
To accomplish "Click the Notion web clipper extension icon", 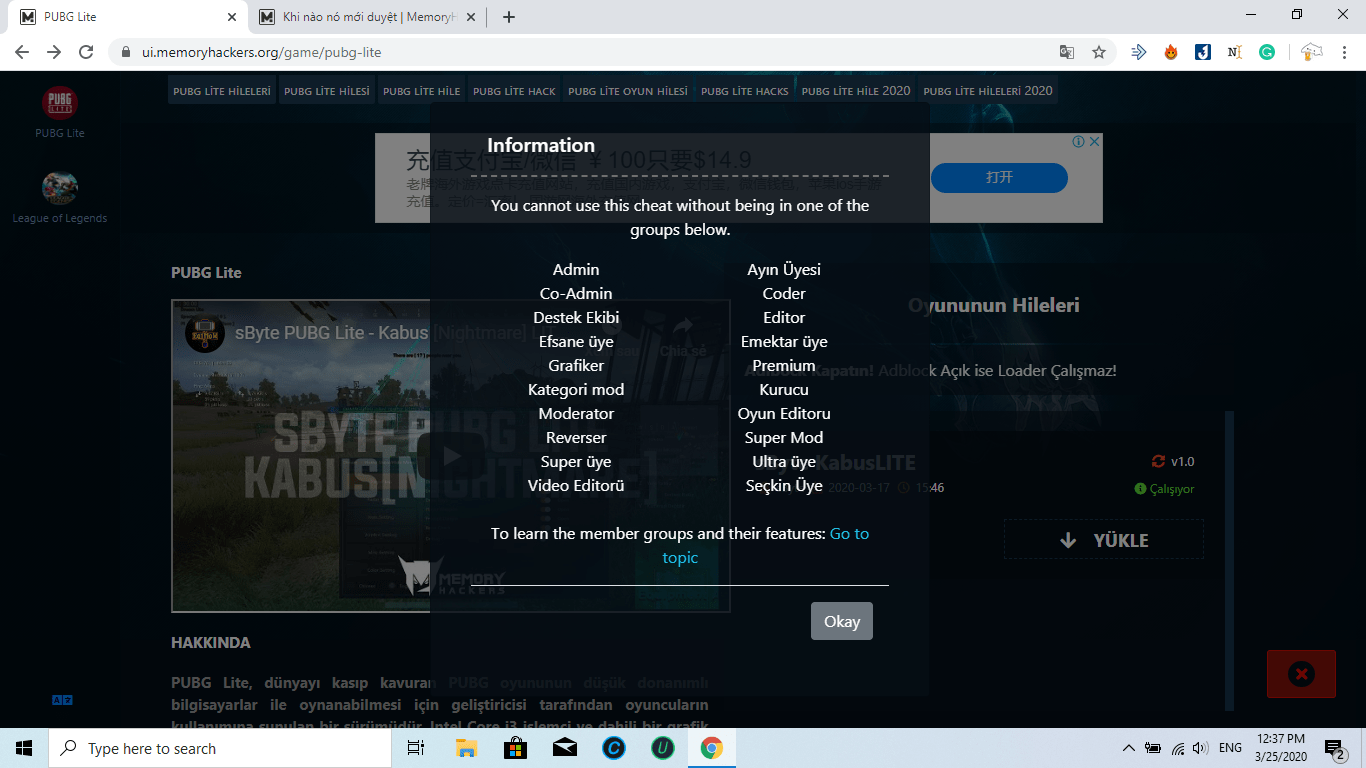I will 1235,52.
